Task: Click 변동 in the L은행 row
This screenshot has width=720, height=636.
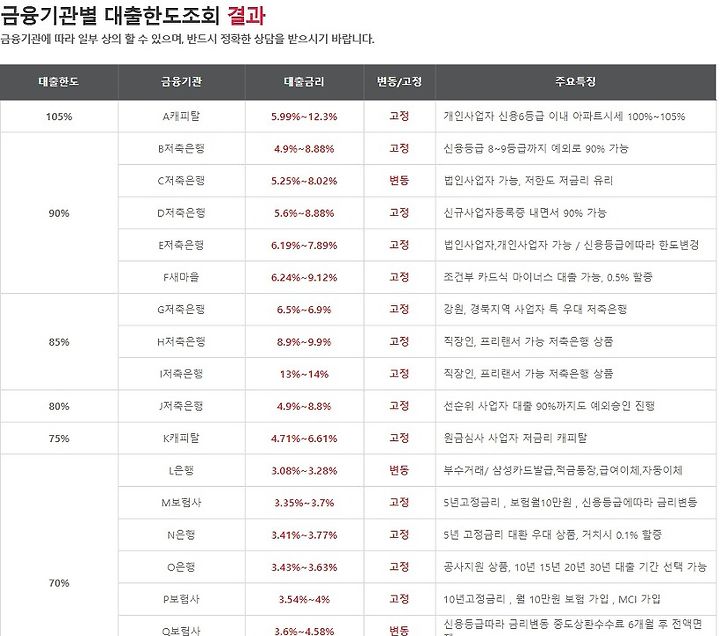Action: [x=399, y=470]
